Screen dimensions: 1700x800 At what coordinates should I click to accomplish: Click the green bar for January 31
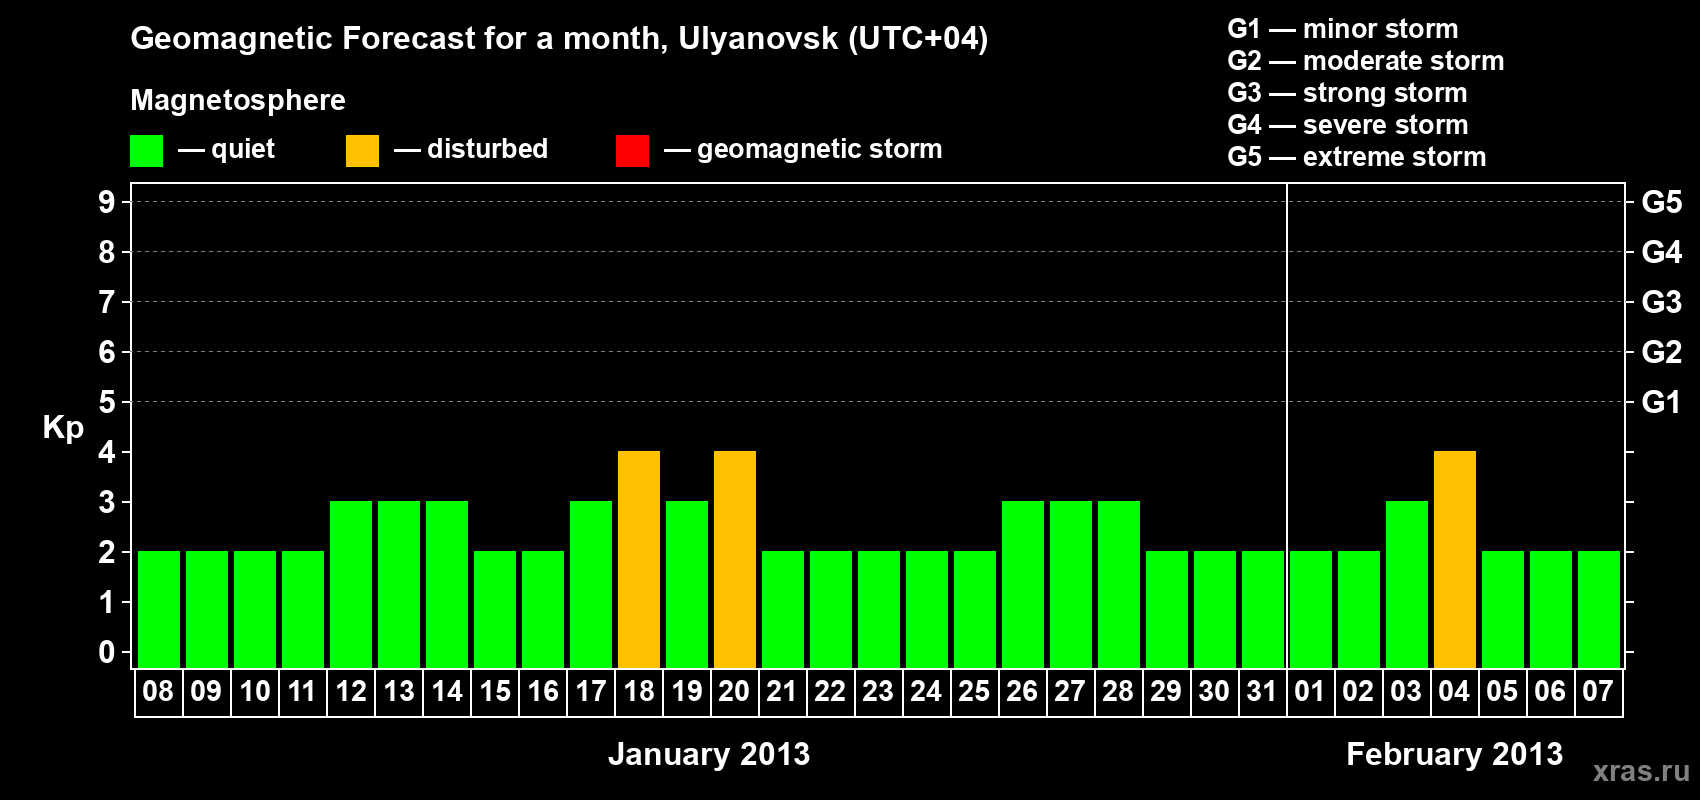1263,610
